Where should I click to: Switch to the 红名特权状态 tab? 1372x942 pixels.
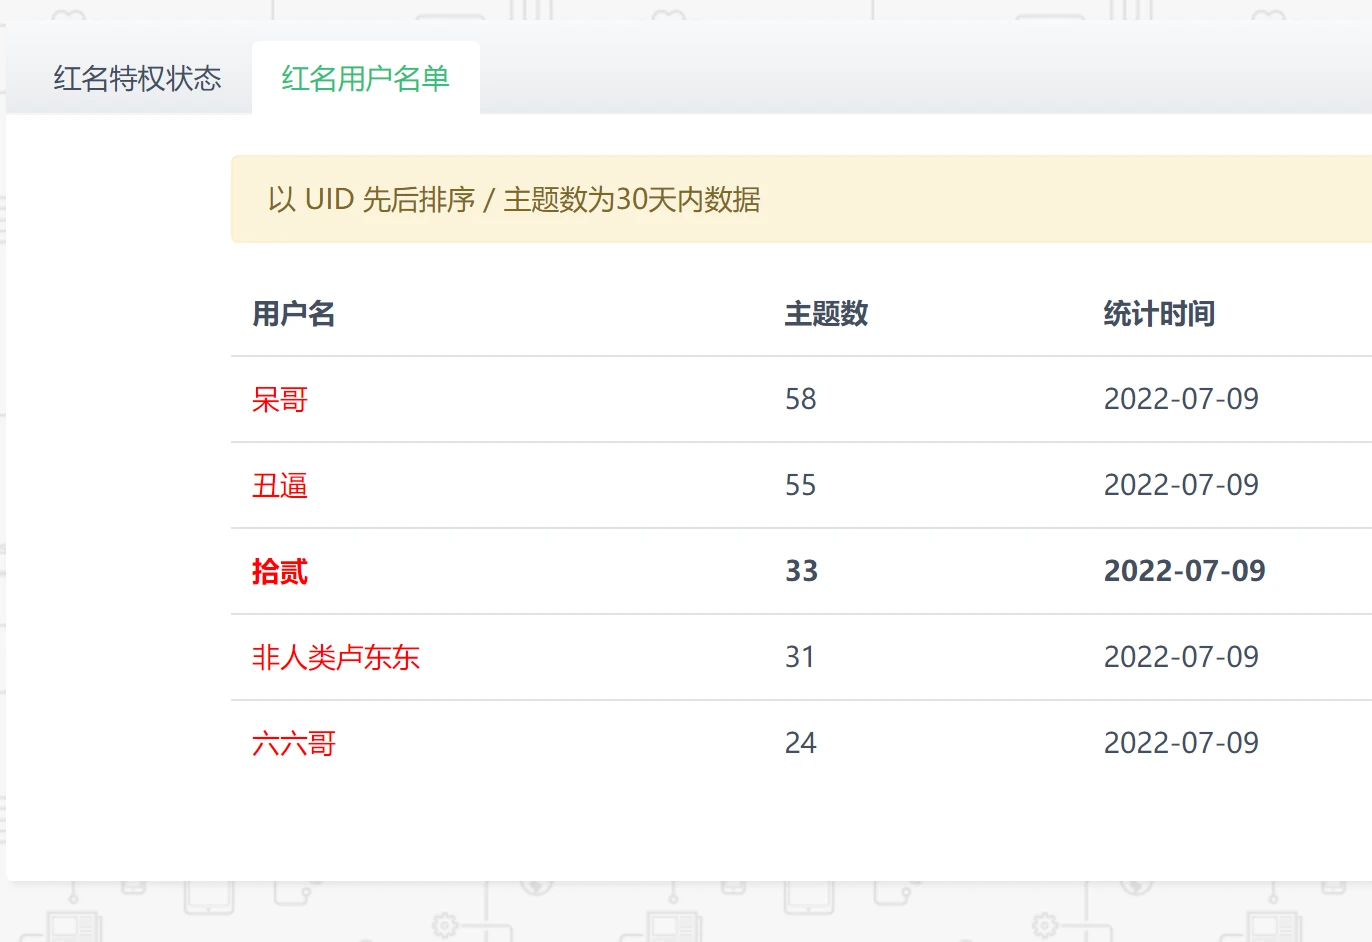tap(137, 78)
